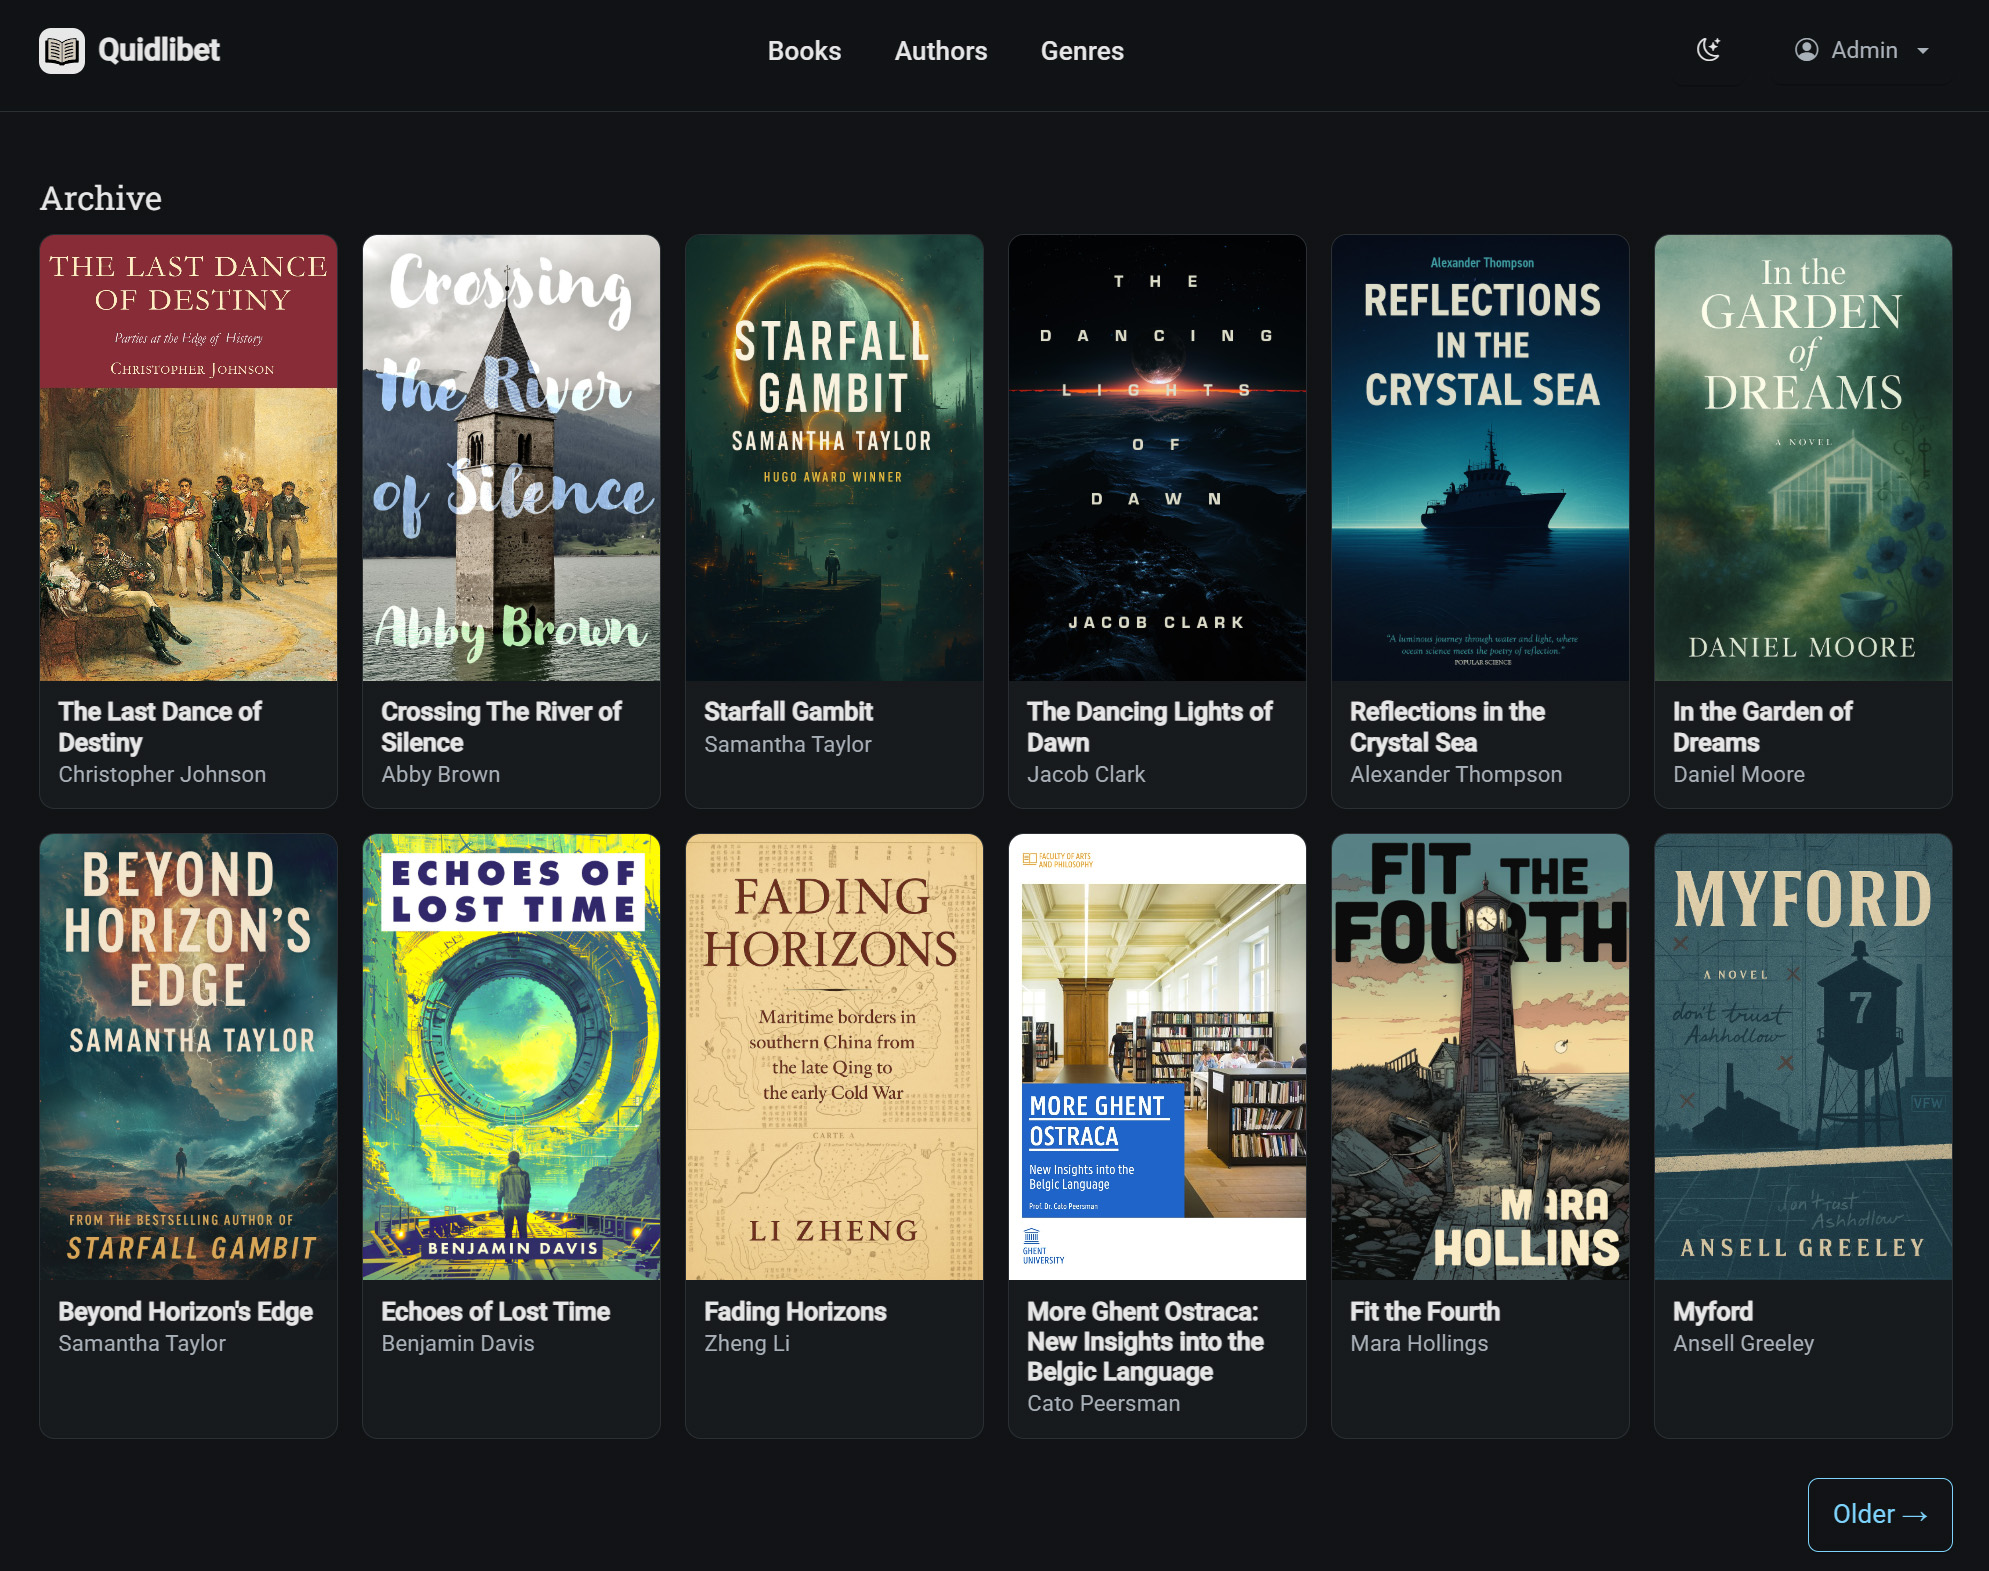Open The Last Dance of Destiny cover
This screenshot has width=1989, height=1571.
coord(188,458)
